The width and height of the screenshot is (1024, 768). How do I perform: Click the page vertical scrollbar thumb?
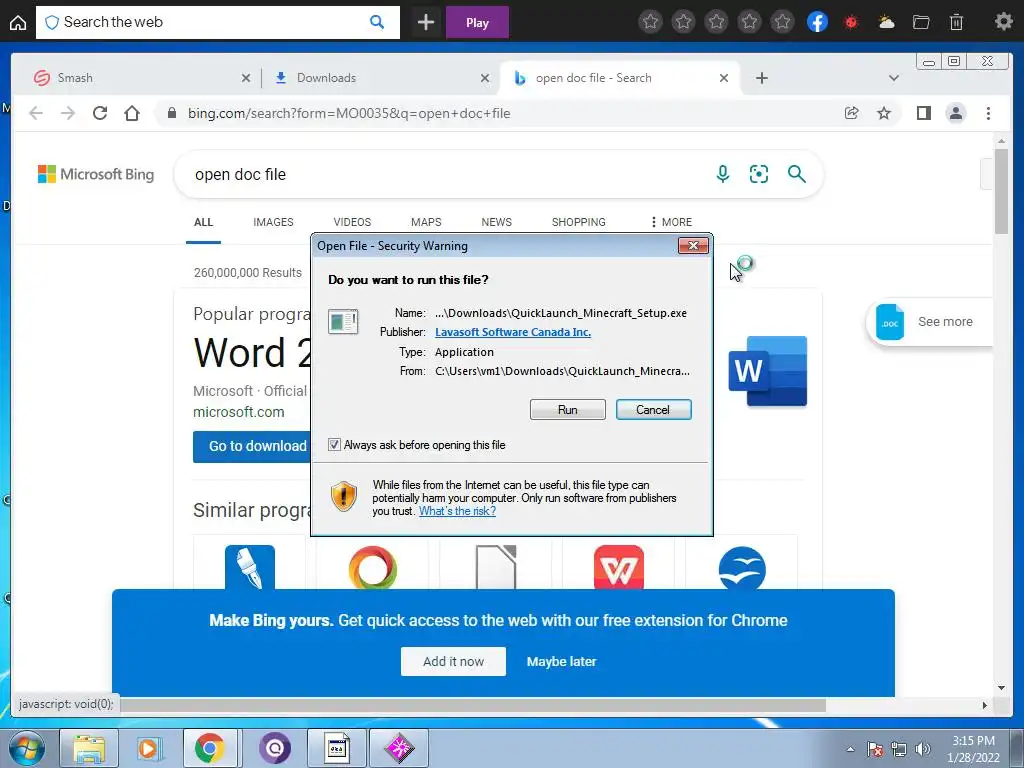pos(1001,191)
